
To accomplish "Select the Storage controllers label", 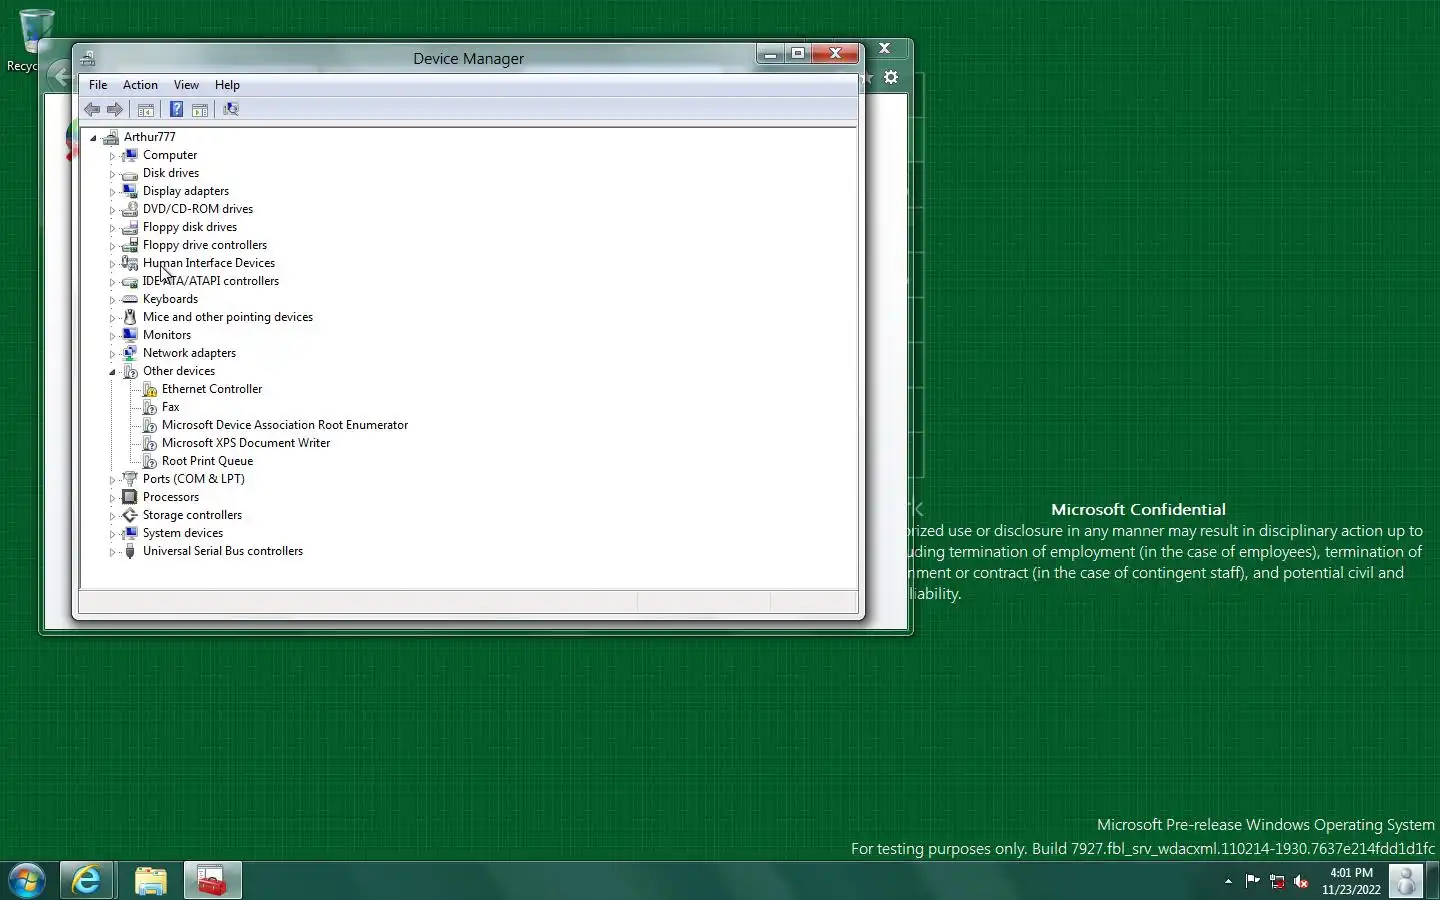I will point(192,515).
